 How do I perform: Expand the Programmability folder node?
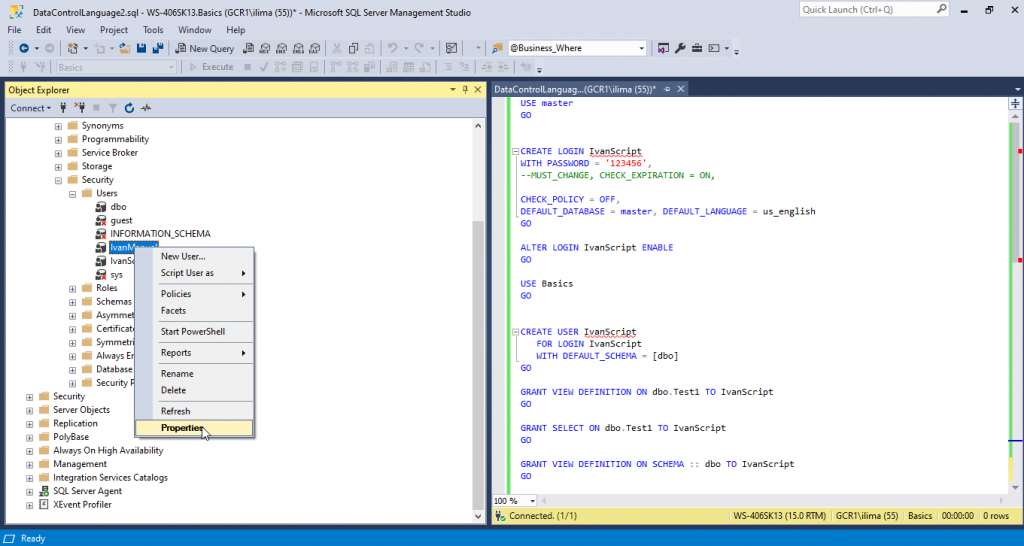[x=58, y=140]
